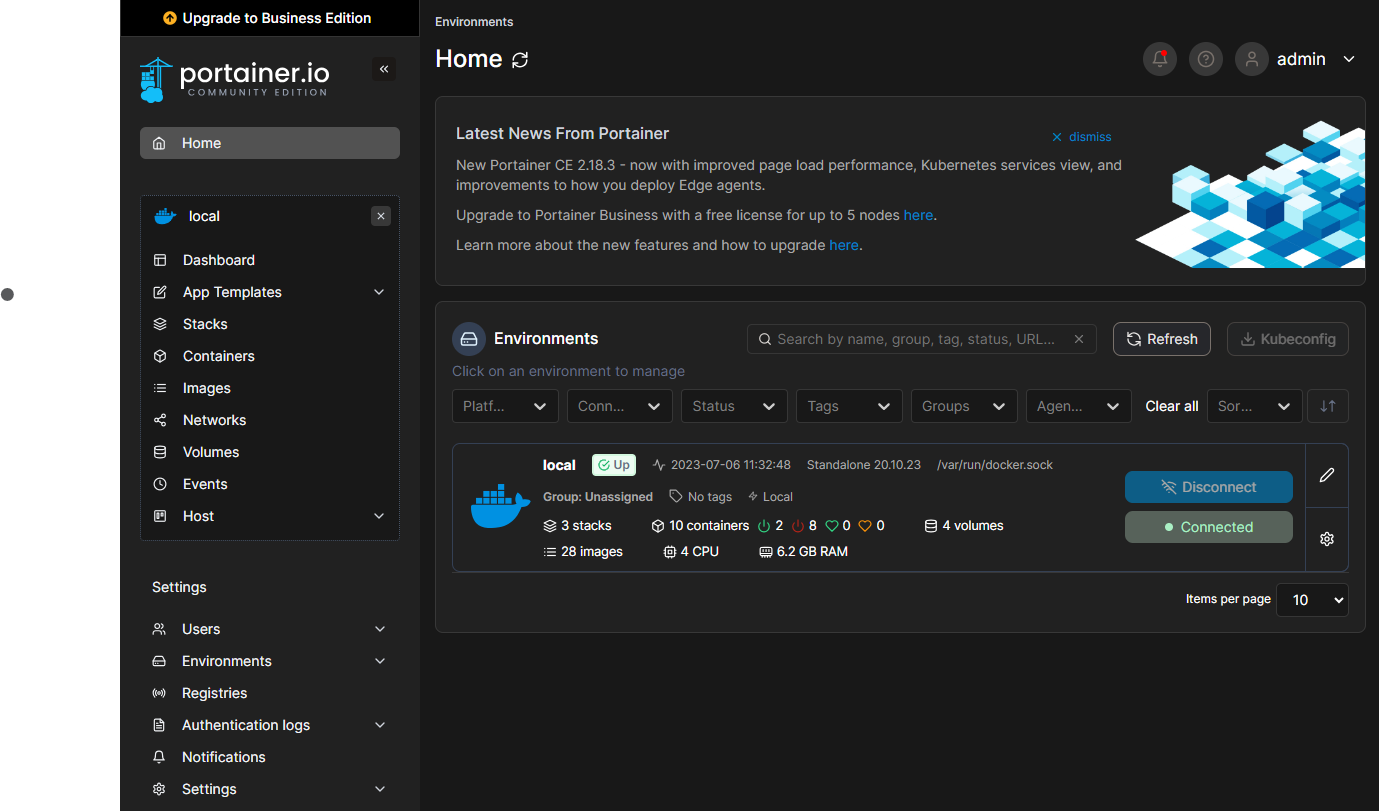Click the Disconnect button
Viewport: 1379px width, 811px height.
pos(1209,487)
